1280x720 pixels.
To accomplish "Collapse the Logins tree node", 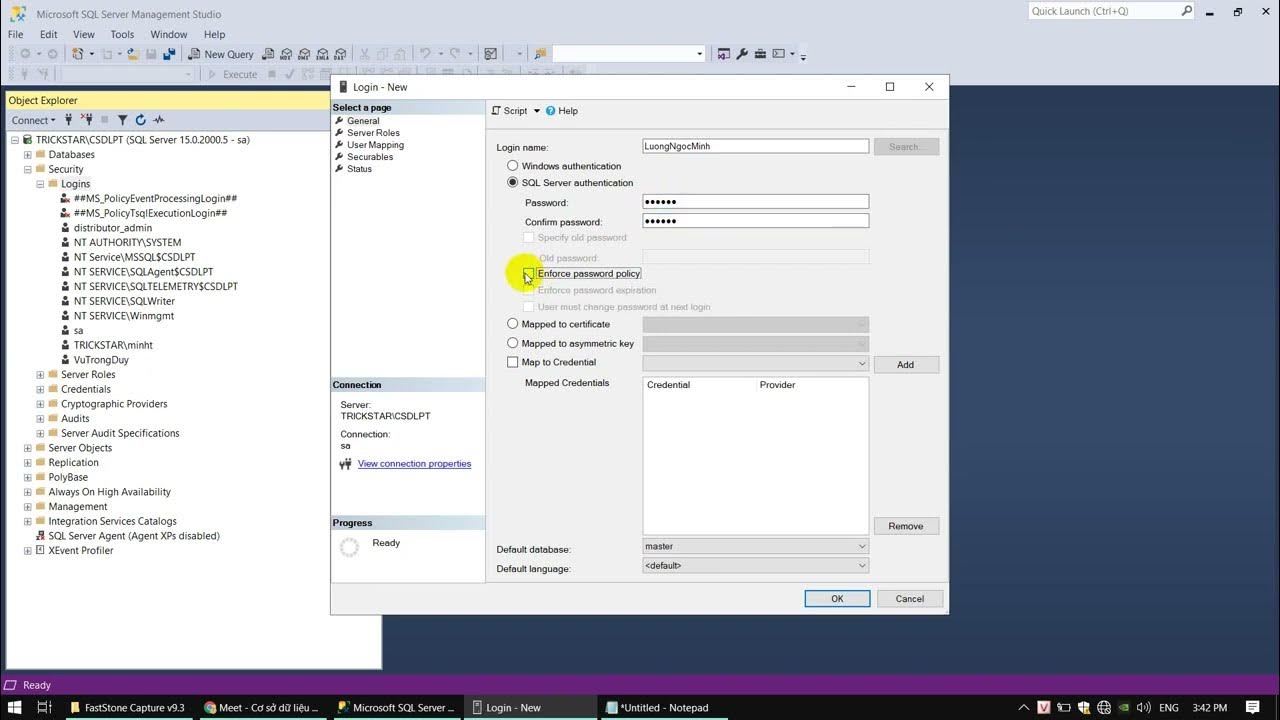I will coord(41,184).
